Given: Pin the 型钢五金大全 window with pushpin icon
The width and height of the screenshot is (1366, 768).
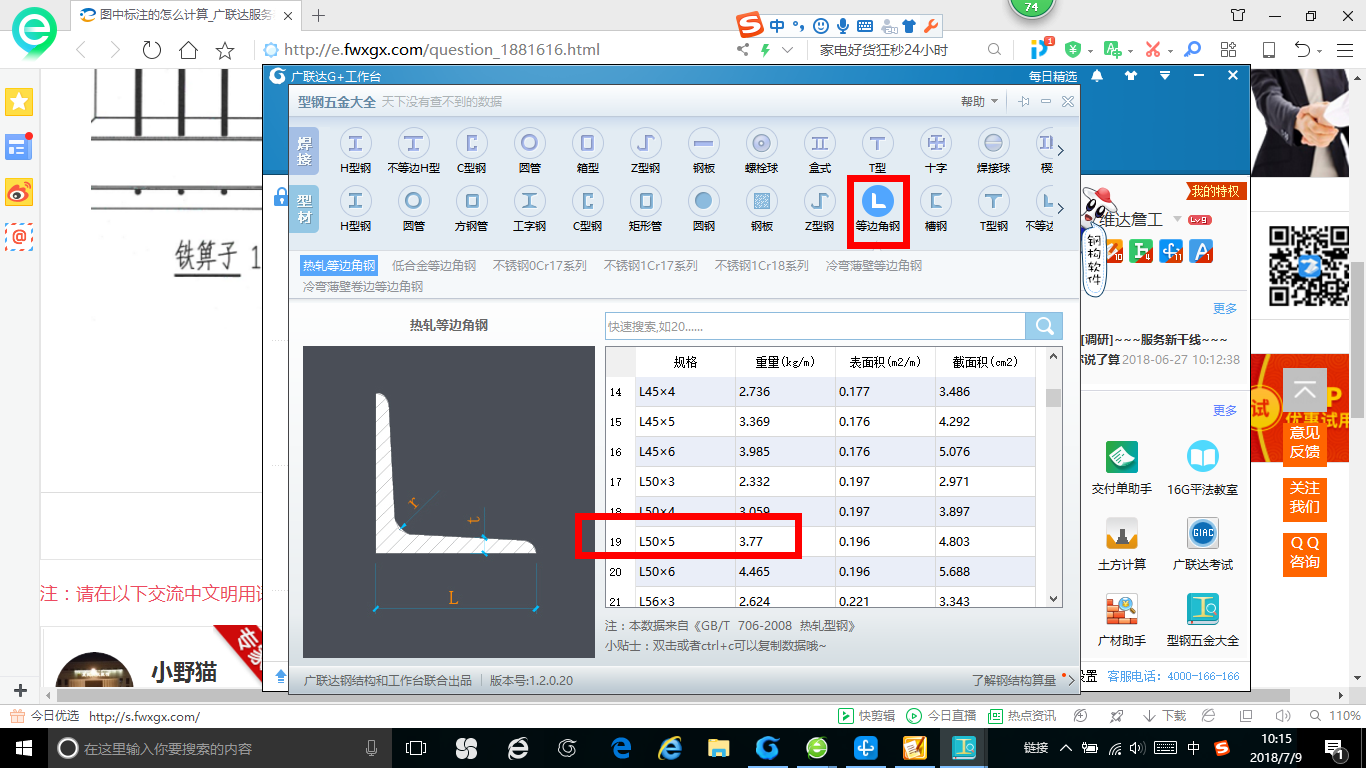Looking at the screenshot, I should coord(1024,101).
